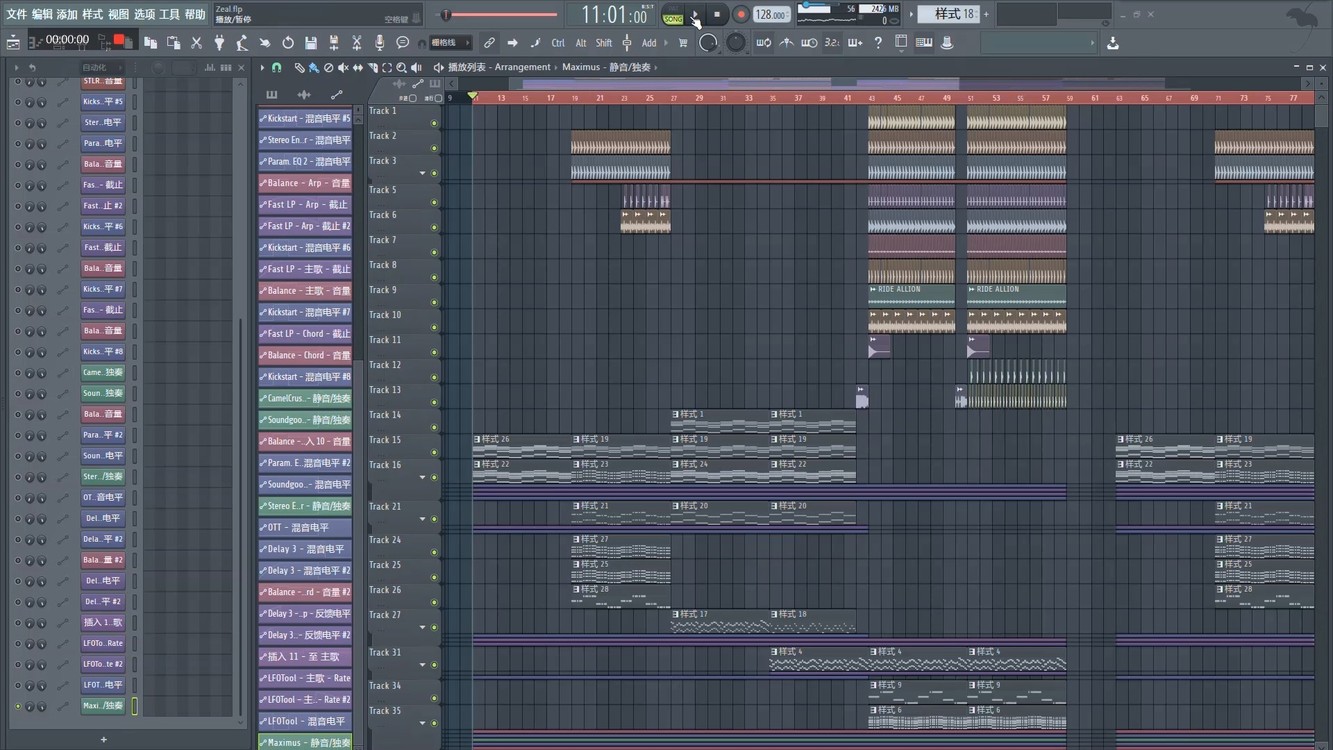This screenshot has height=750, width=1333.
Task: Toggle mute on Track 1
Action: [434, 123]
